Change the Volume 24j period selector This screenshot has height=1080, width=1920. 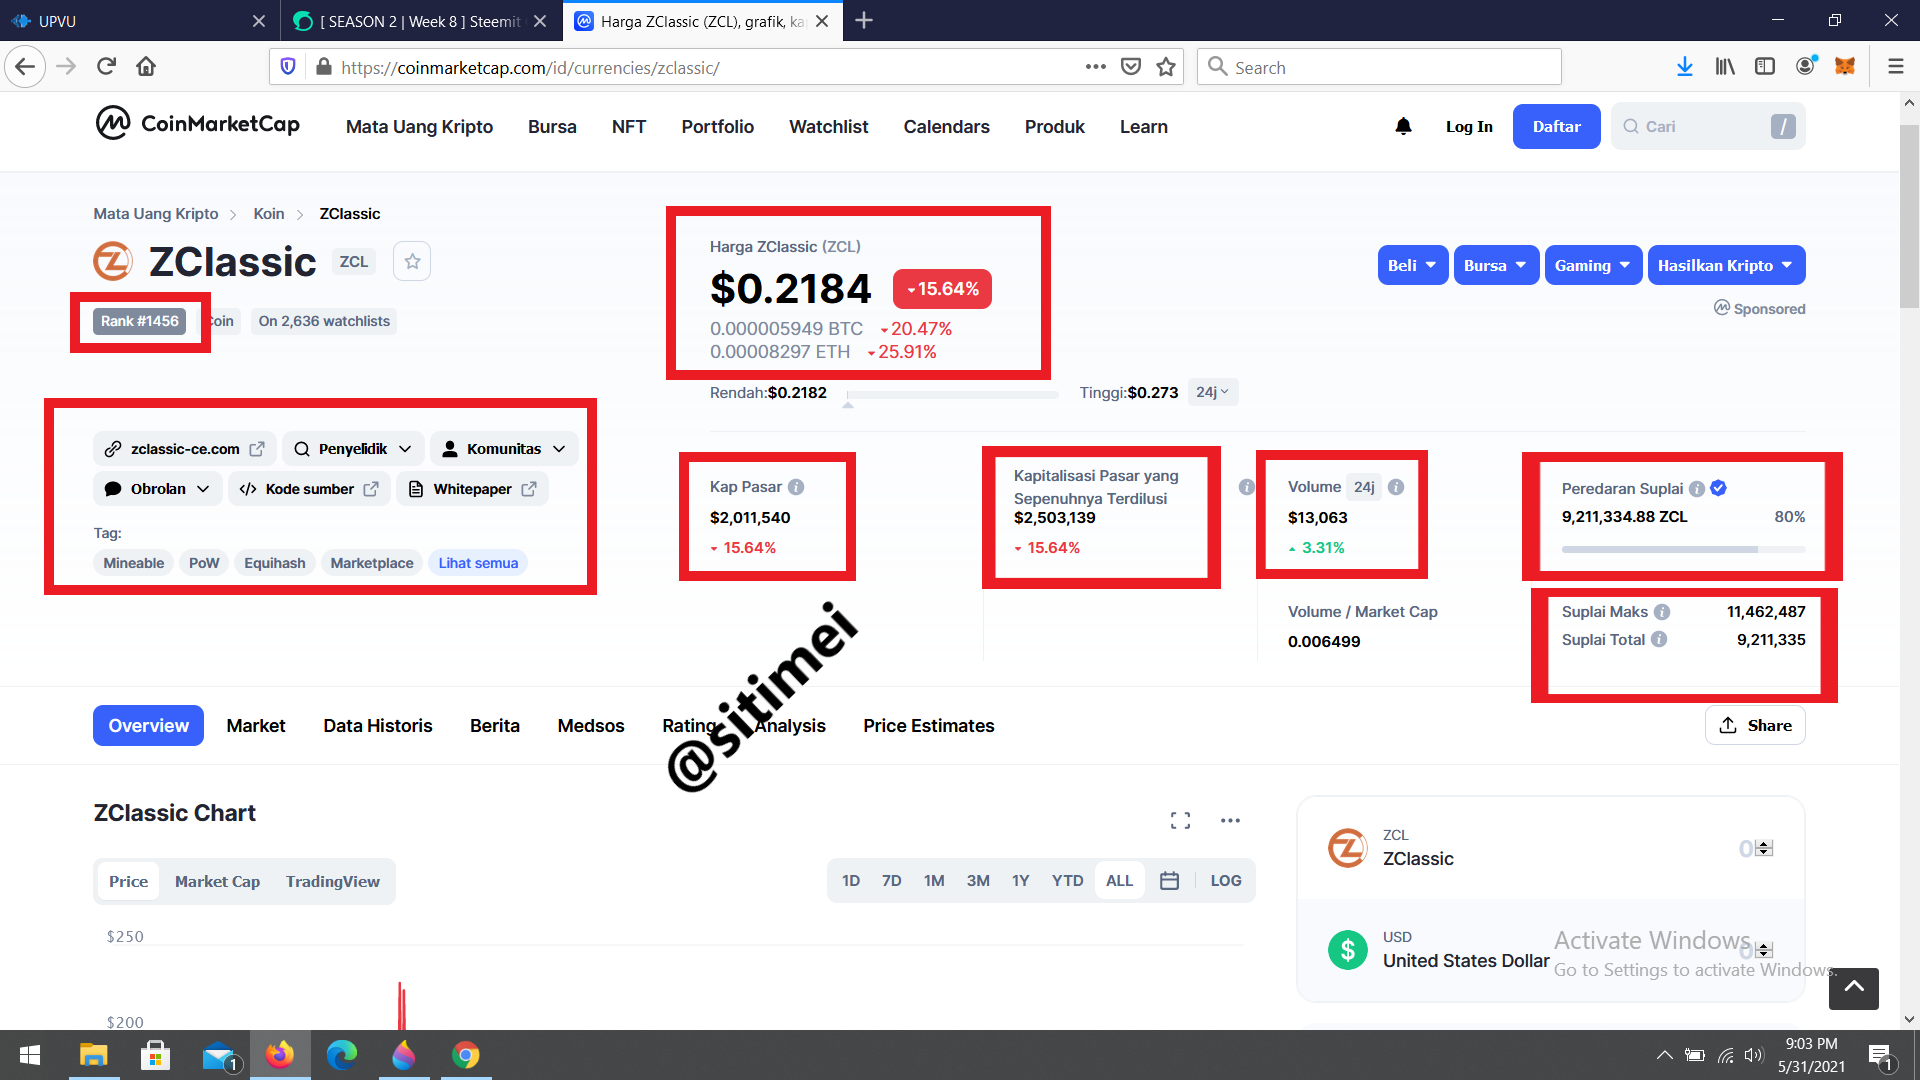pyautogui.click(x=1364, y=487)
